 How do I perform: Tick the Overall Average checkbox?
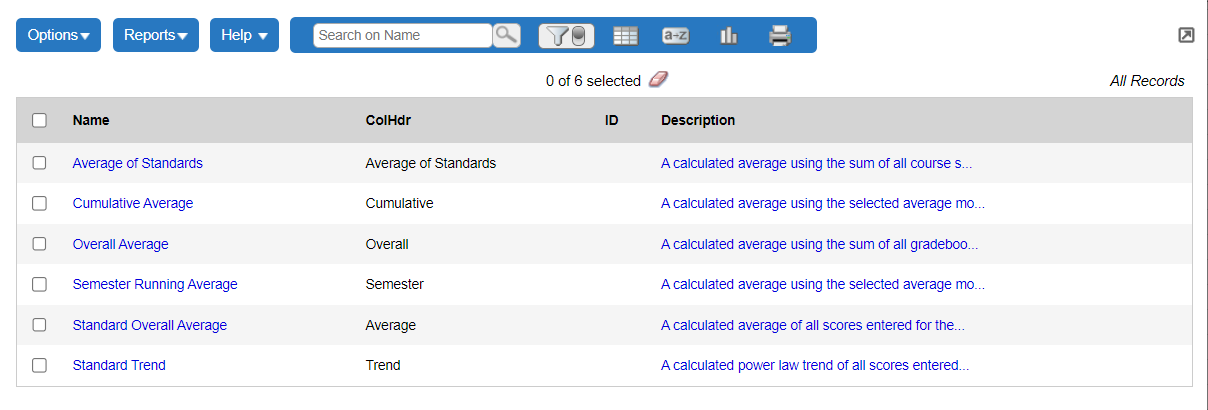(x=40, y=244)
